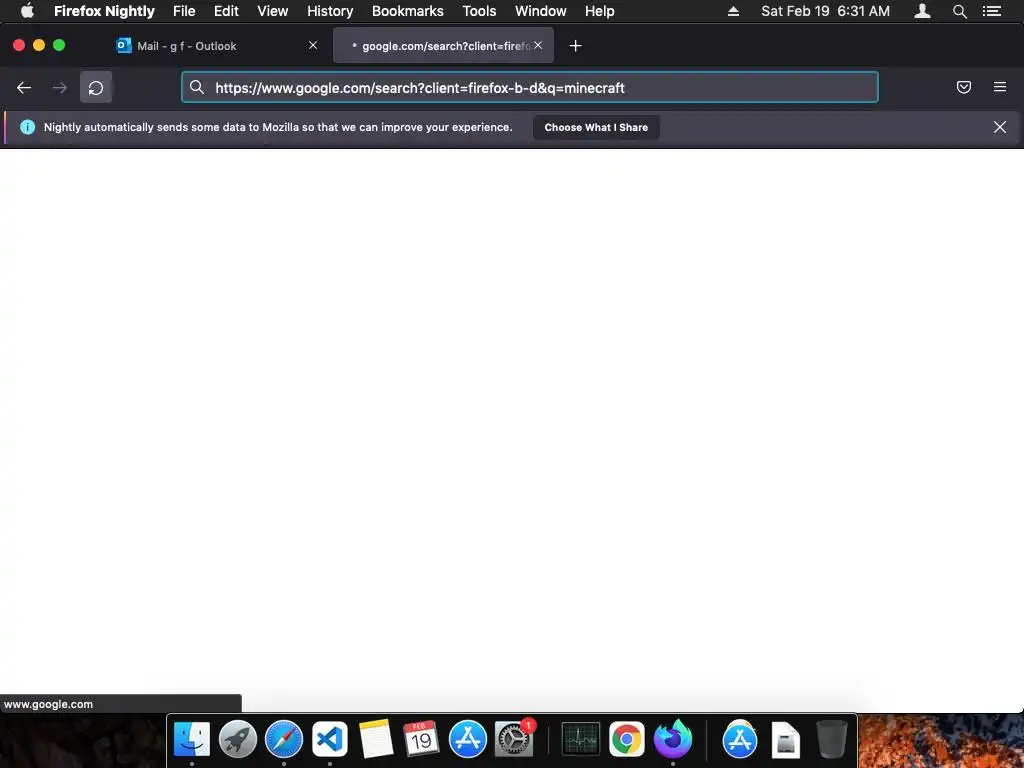The image size is (1024, 768).
Task: Click the info icon in notification bar
Action: click(x=27, y=127)
